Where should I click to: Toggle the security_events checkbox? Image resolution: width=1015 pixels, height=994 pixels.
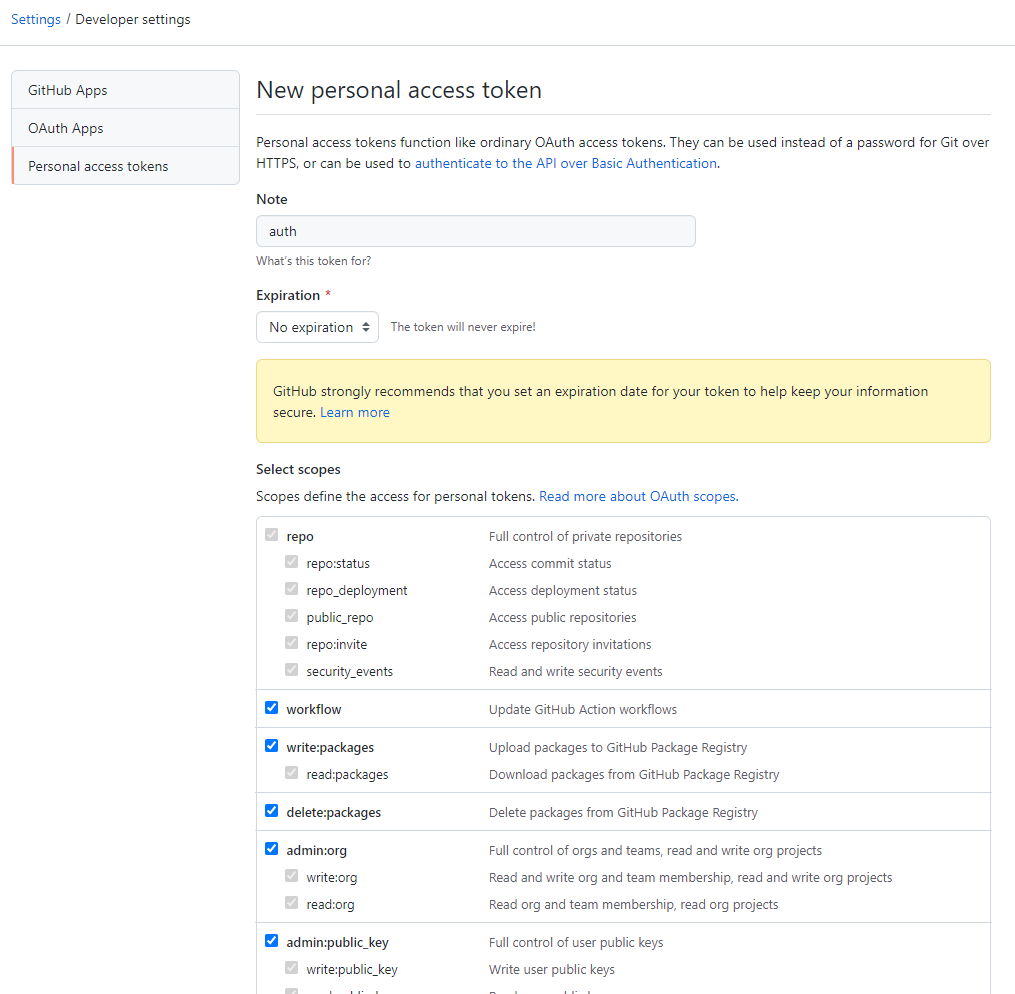[x=292, y=670]
